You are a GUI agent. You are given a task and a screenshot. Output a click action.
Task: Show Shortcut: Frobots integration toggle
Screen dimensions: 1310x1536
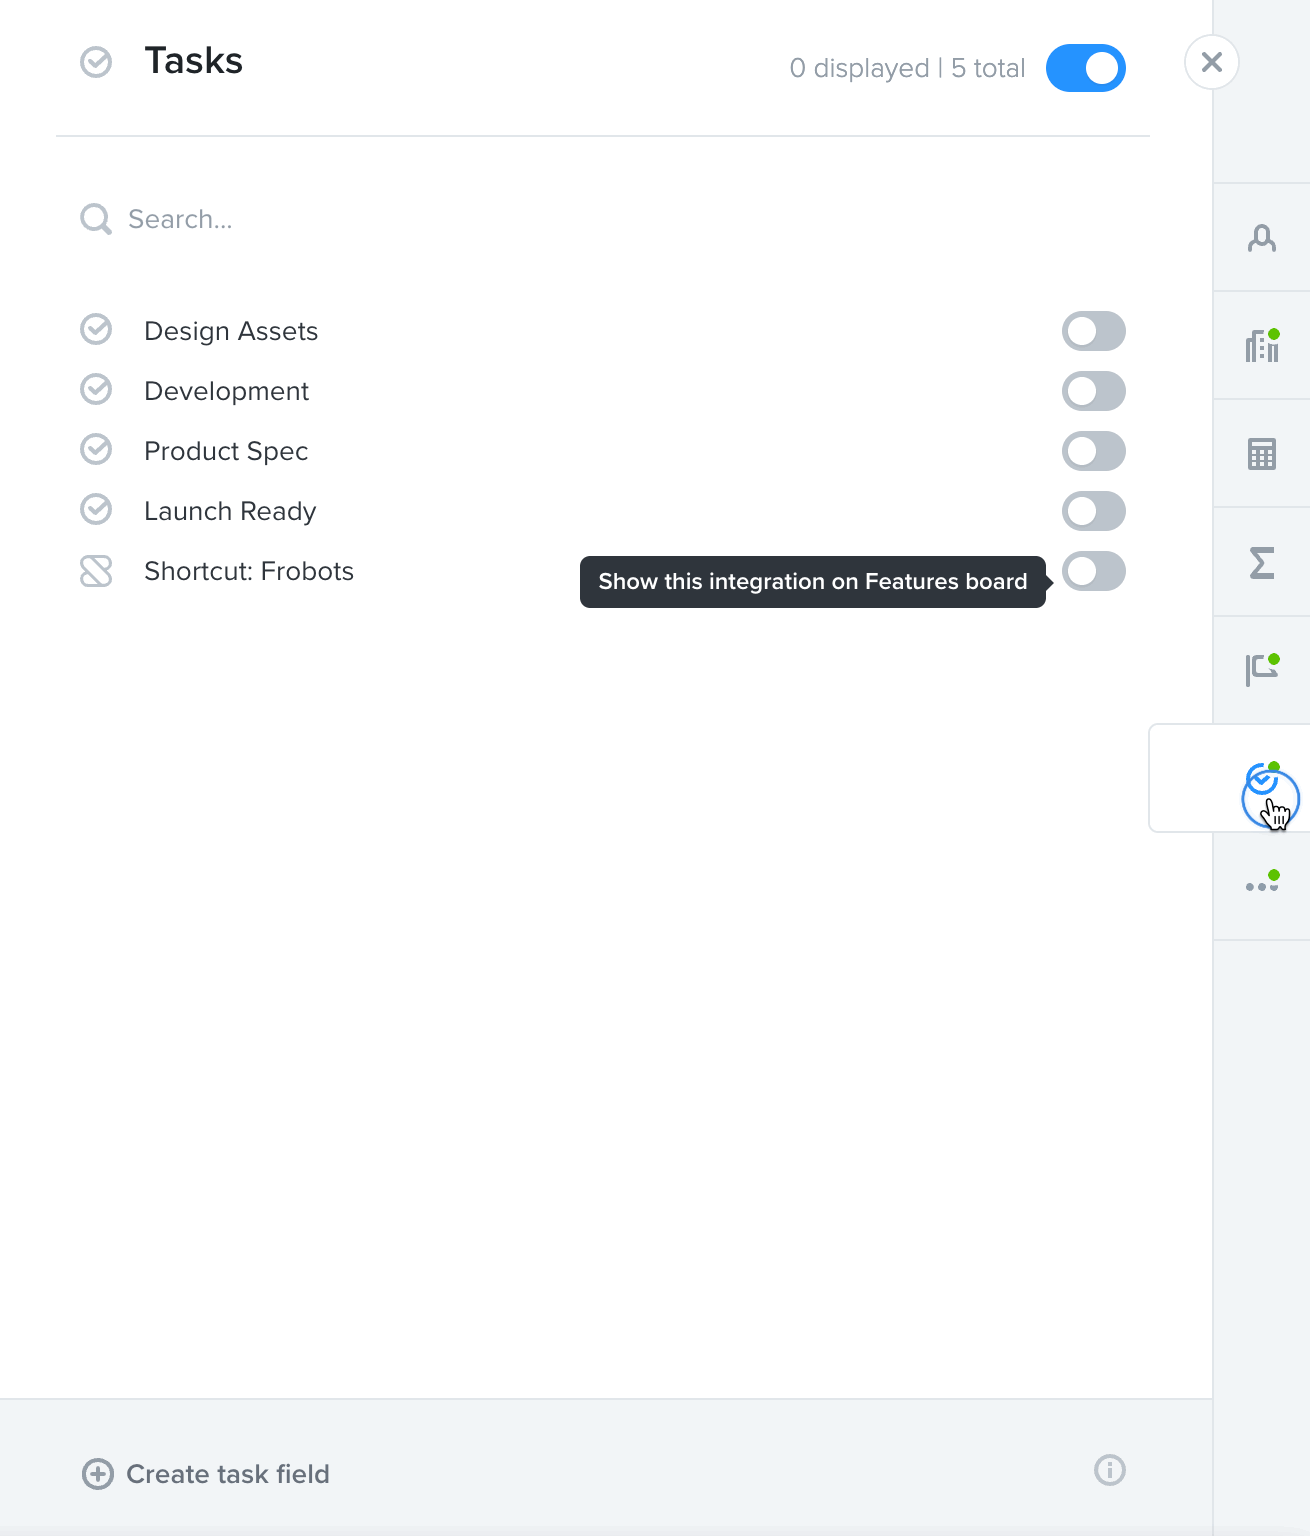[1094, 571]
